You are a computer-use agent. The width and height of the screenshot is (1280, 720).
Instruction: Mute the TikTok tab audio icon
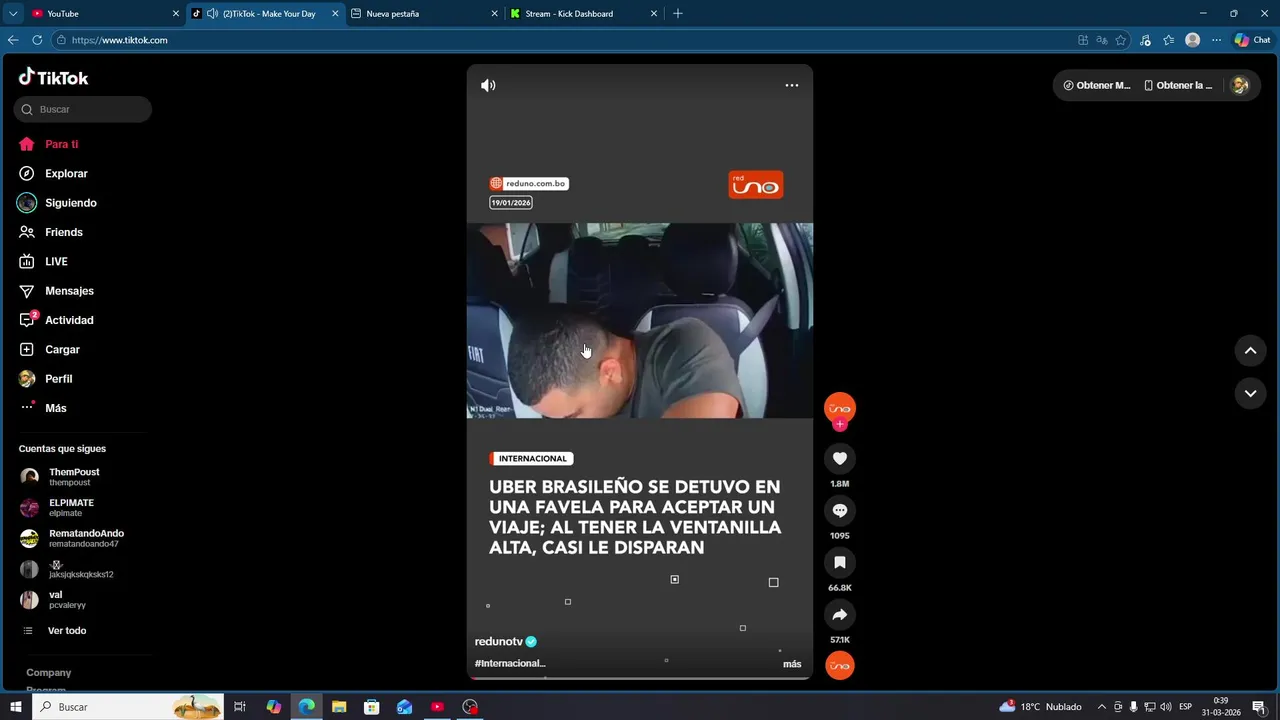(x=212, y=13)
